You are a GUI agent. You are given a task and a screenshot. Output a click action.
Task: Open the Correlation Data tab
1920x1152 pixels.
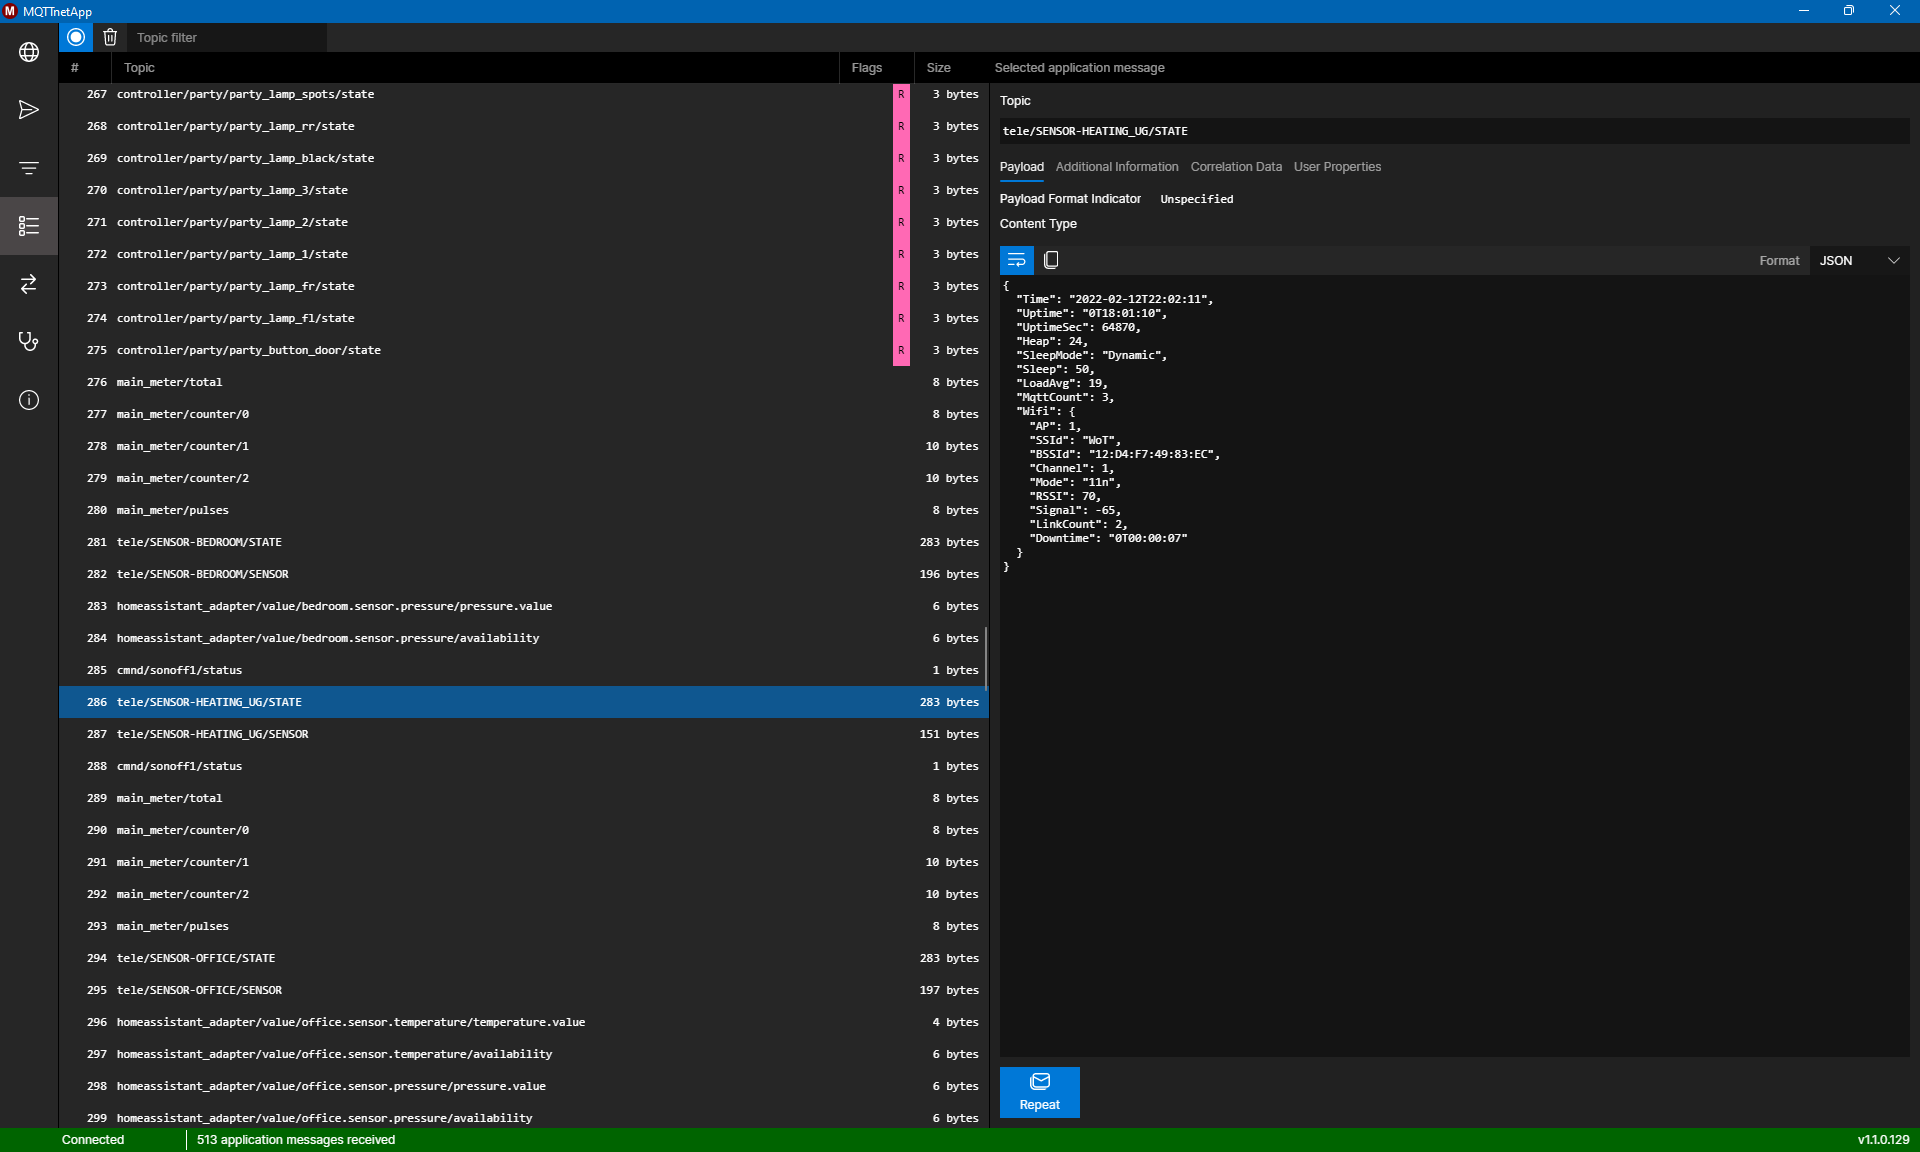[x=1235, y=167]
